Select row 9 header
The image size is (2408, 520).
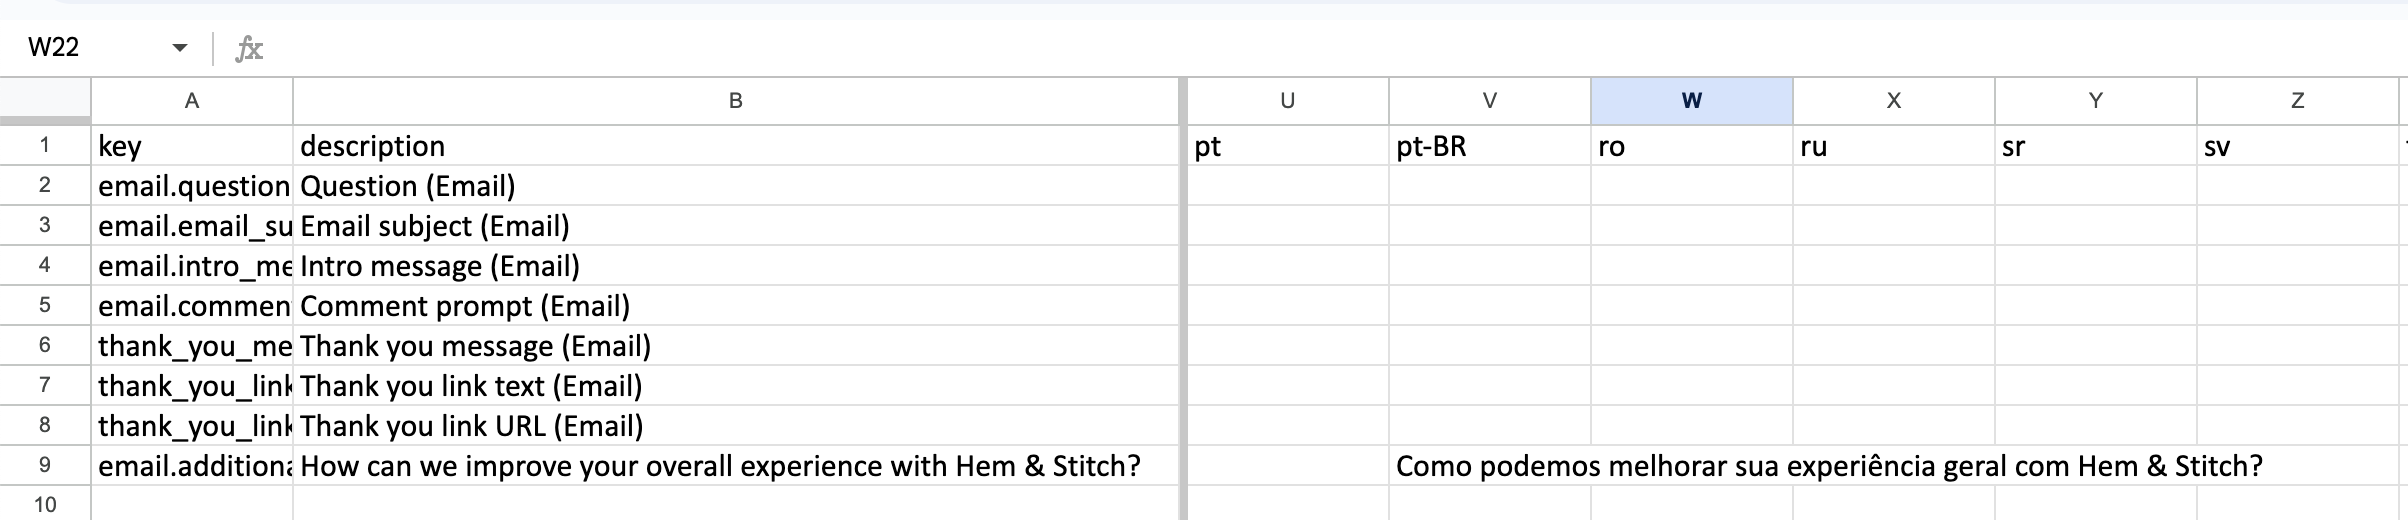pos(45,465)
